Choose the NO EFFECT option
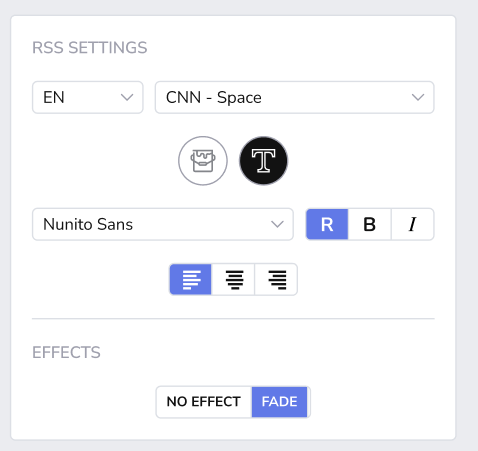This screenshot has width=478, height=451. (204, 402)
